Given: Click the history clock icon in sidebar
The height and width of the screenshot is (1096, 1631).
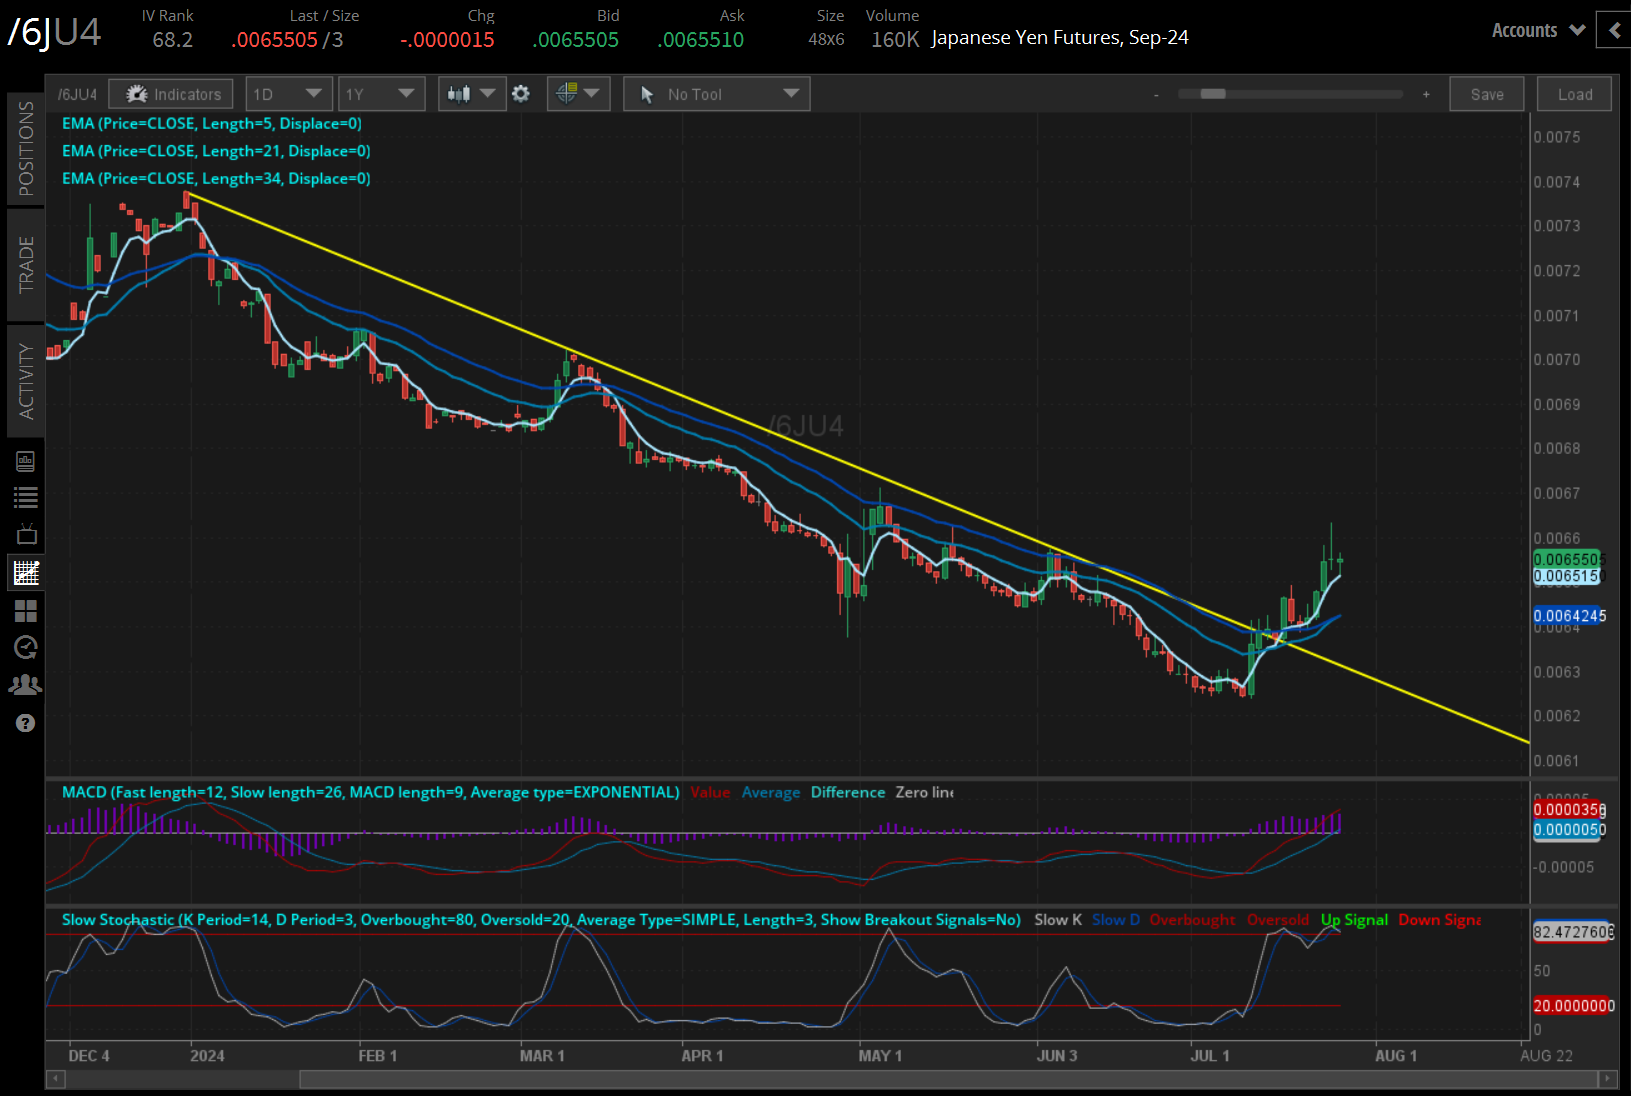Looking at the screenshot, I should (26, 647).
